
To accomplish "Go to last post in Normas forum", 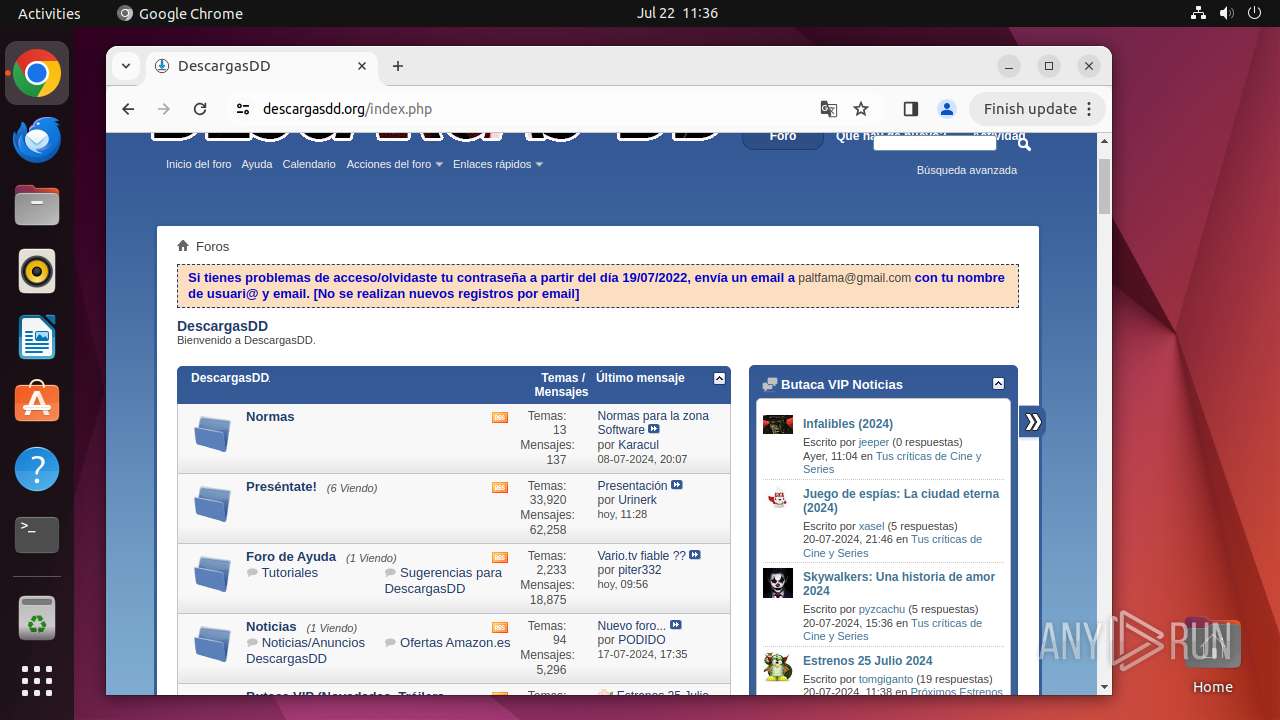I will (654, 430).
